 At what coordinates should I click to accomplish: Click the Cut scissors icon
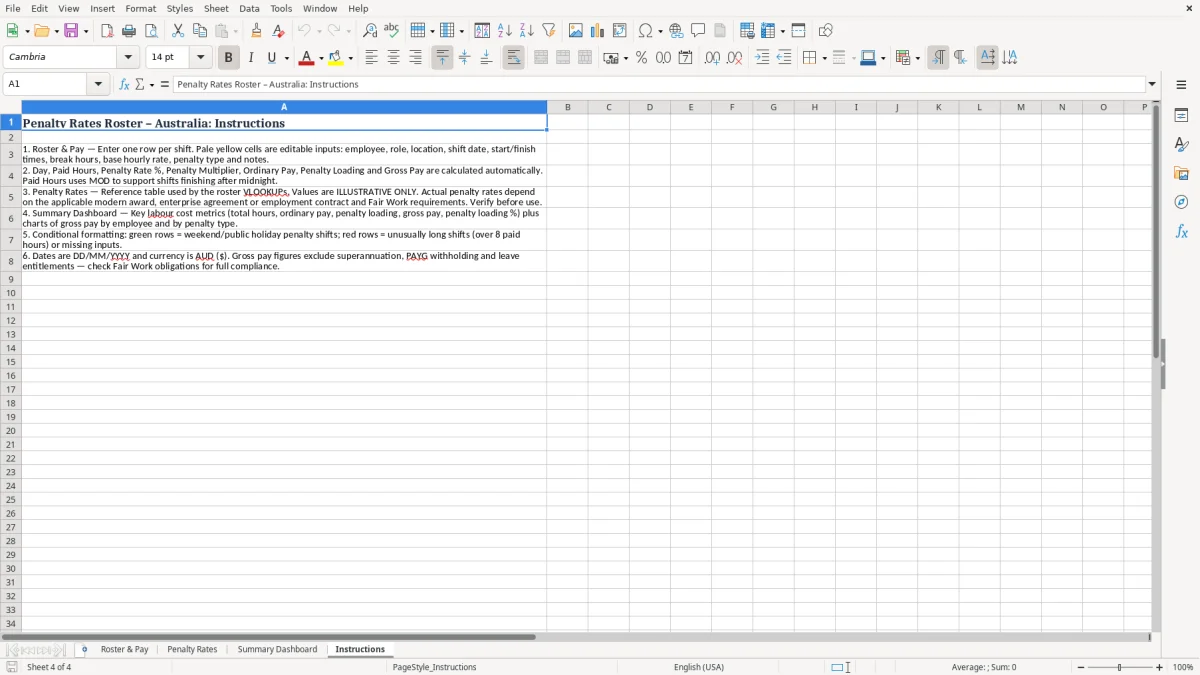[178, 31]
